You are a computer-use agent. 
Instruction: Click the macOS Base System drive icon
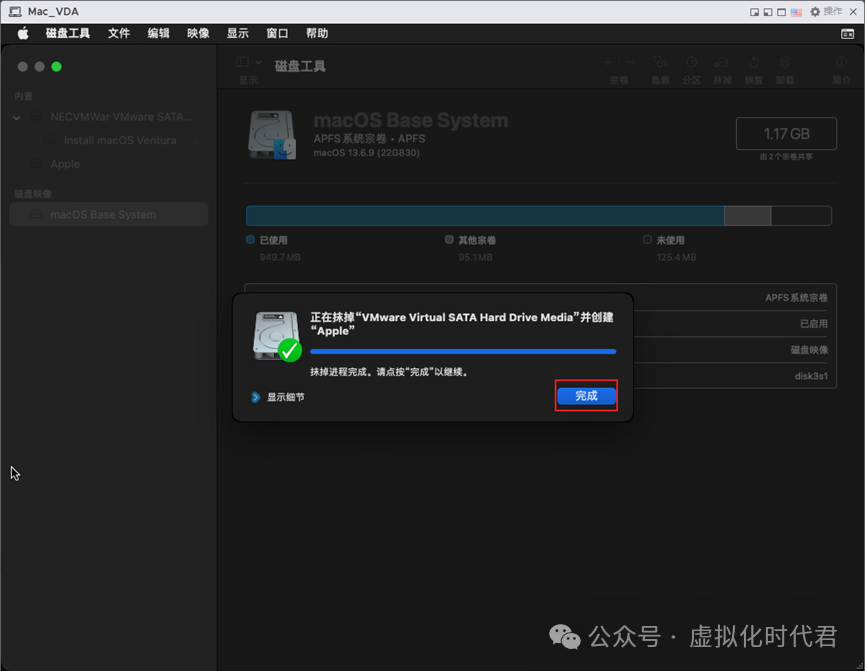pos(272,135)
